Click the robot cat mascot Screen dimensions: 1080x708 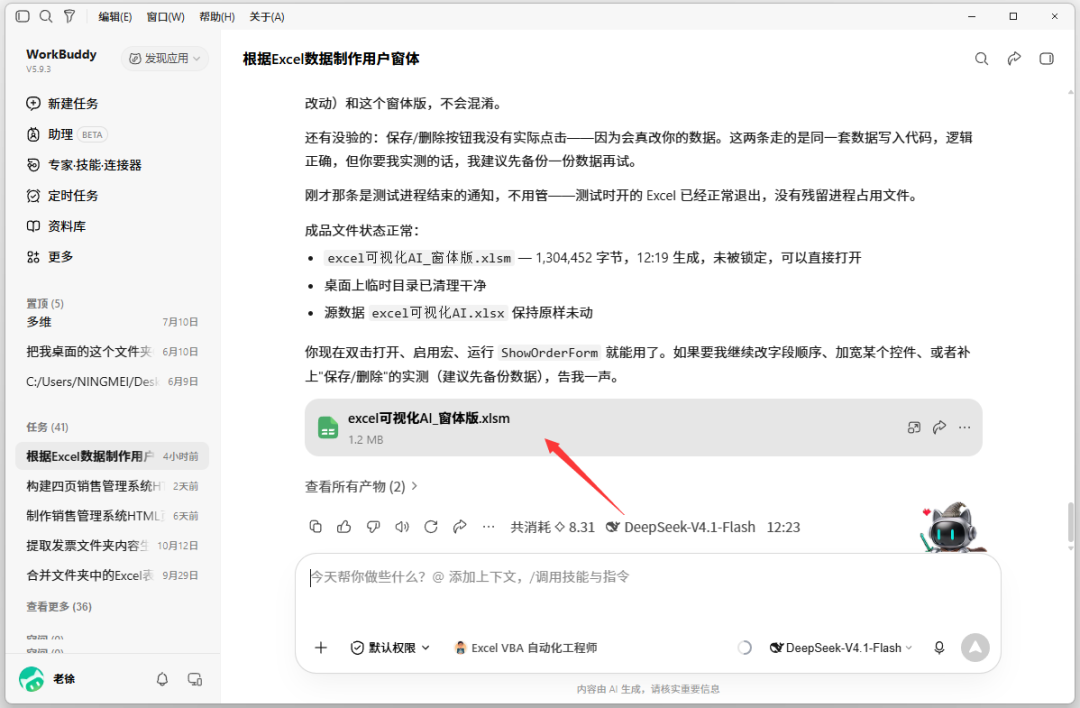[951, 528]
